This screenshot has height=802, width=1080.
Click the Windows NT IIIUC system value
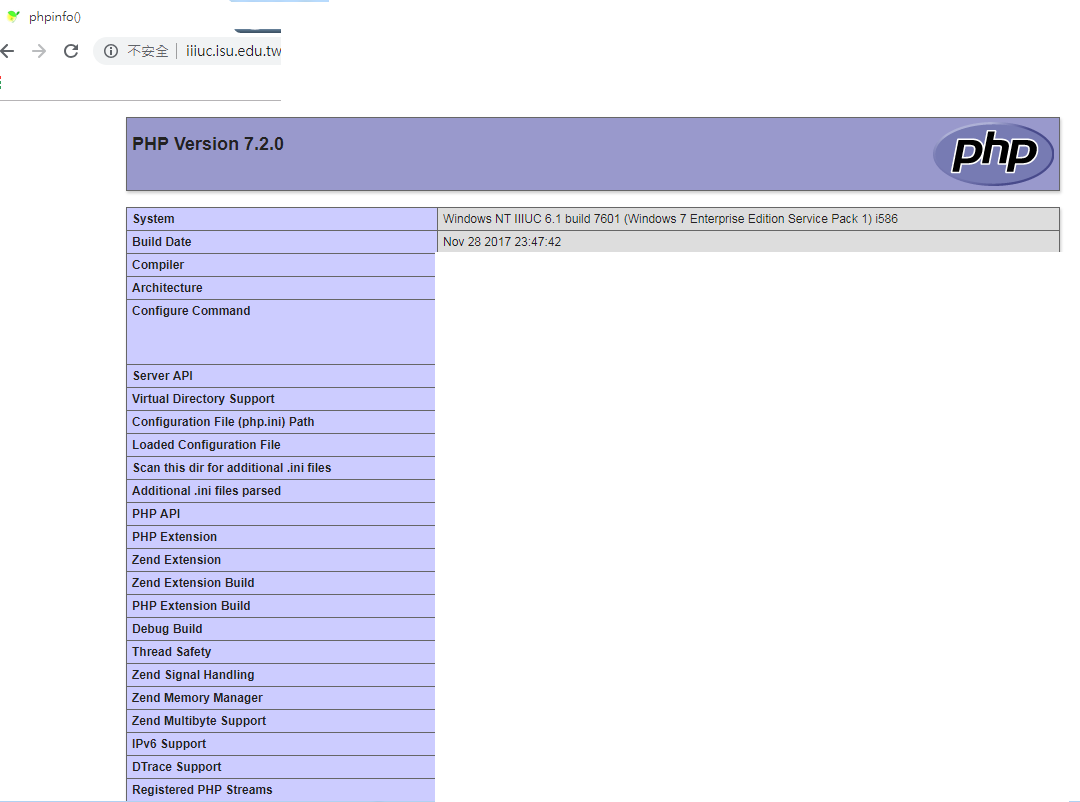coord(670,219)
